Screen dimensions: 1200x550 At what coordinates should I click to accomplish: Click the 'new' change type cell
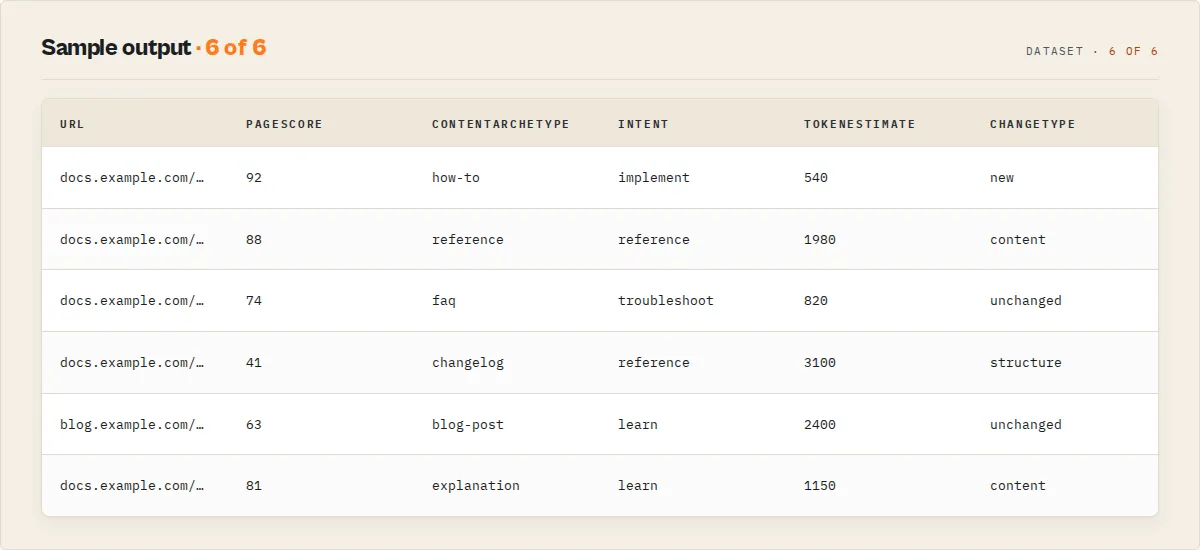[1002, 178]
